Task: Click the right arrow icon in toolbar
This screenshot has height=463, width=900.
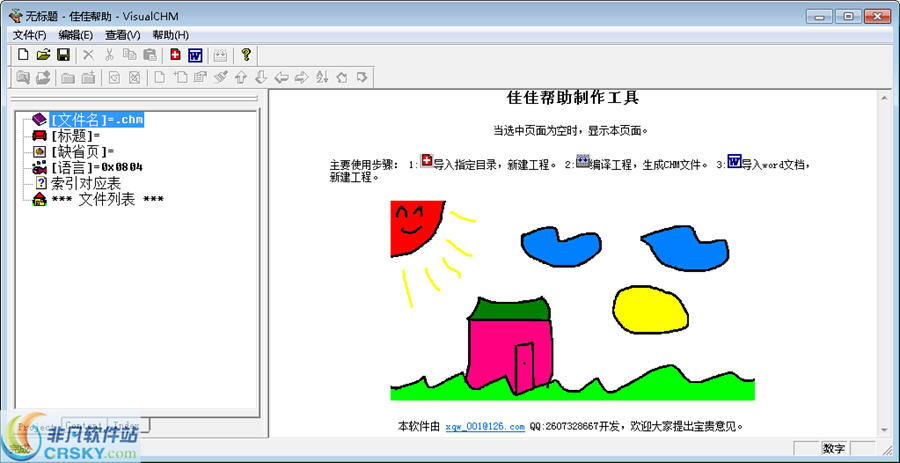Action: coord(301,77)
